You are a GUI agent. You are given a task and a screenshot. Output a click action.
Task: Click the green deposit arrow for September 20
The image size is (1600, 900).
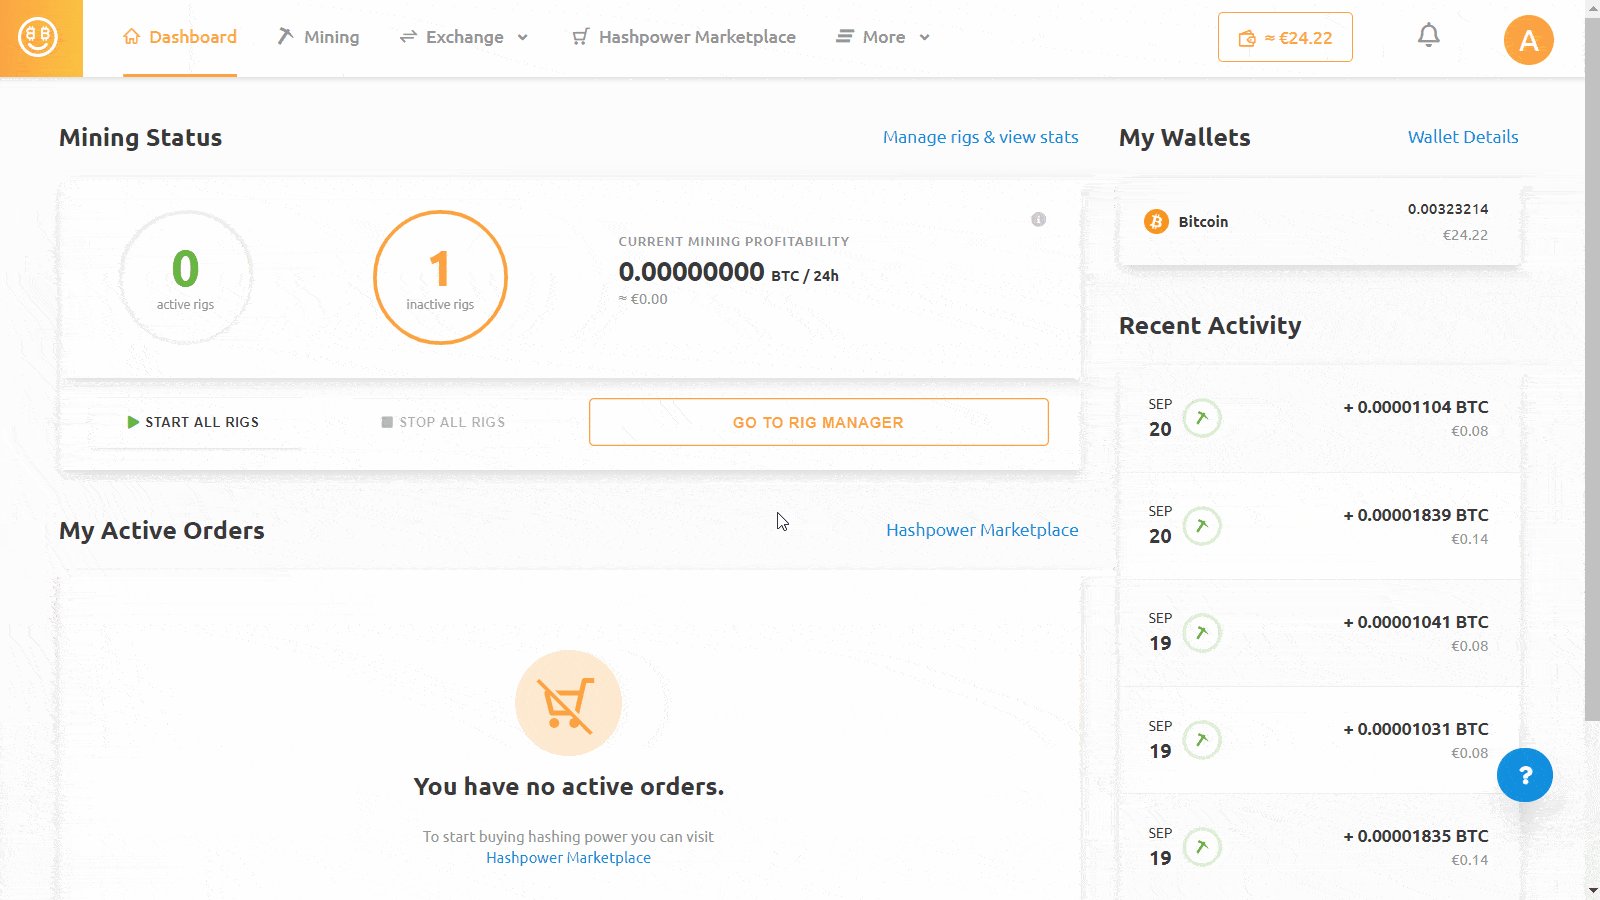(x=1202, y=419)
